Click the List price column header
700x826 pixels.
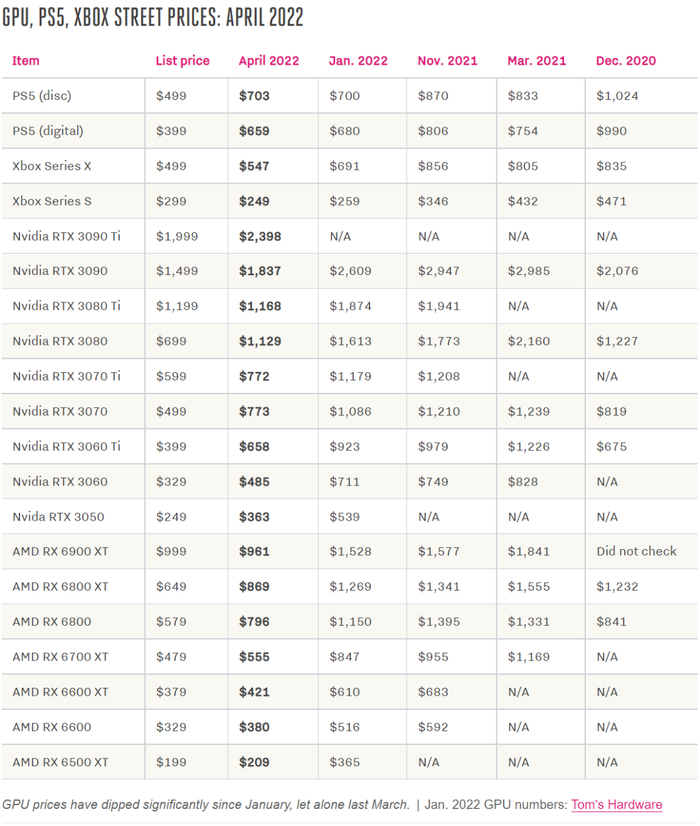(182, 61)
